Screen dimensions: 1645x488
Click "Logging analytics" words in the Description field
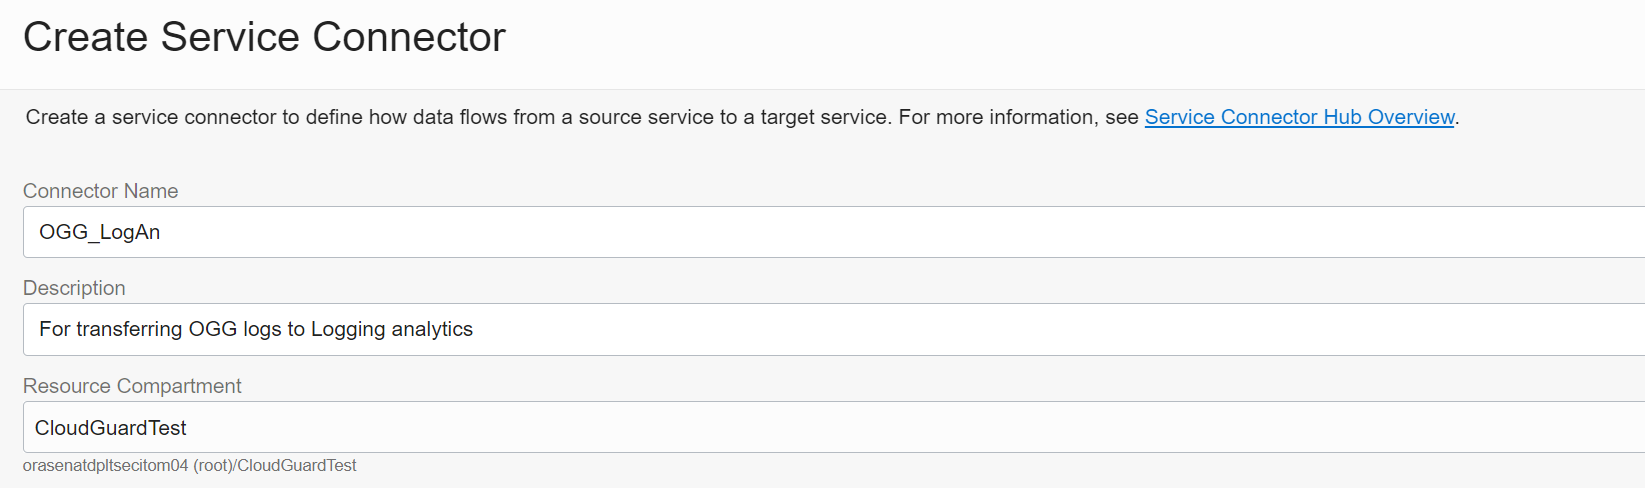pos(392,329)
